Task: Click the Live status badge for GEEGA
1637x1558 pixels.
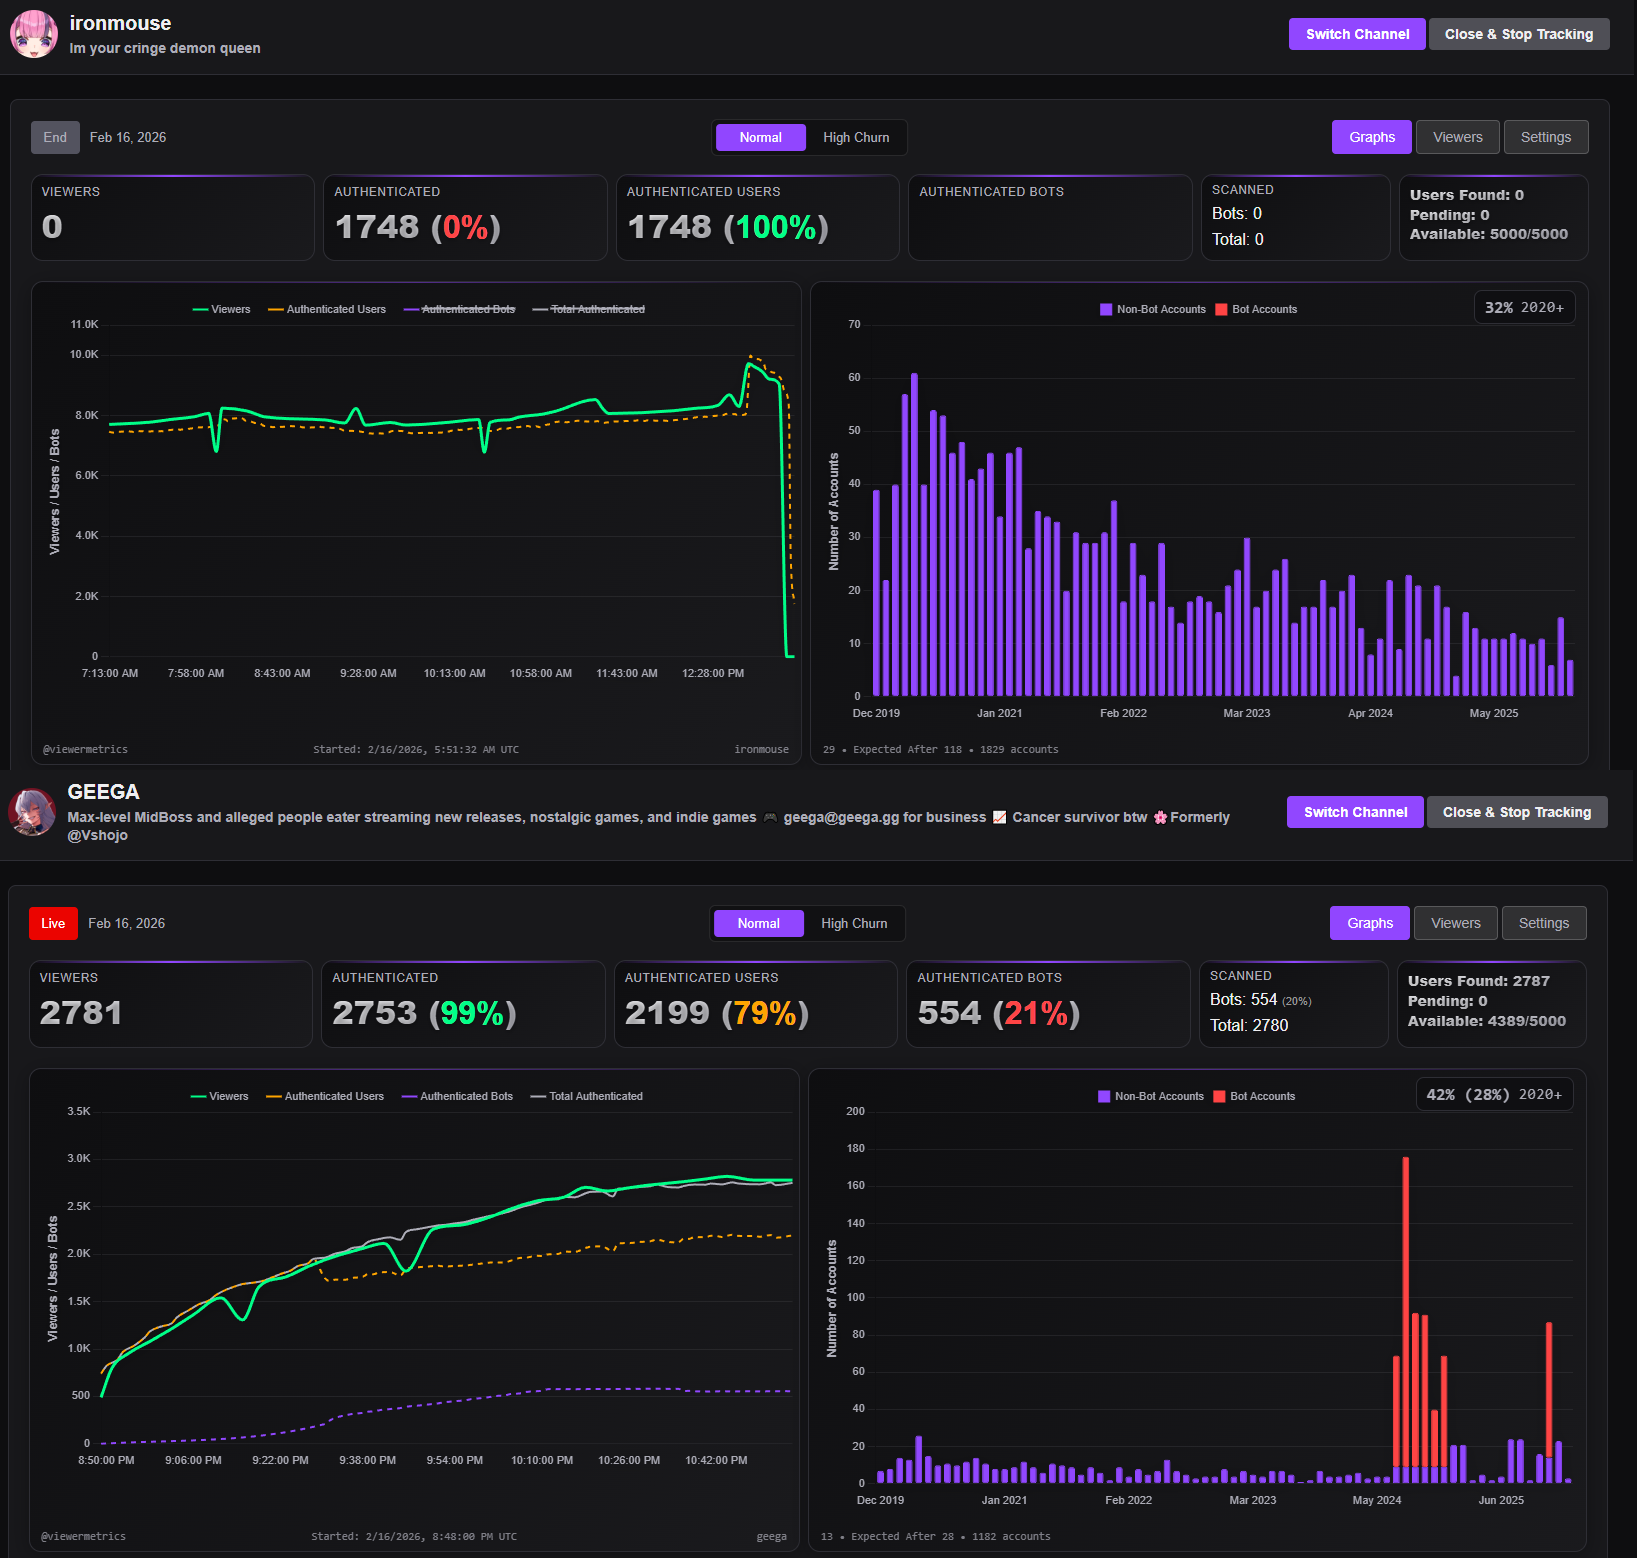Action: (x=53, y=923)
